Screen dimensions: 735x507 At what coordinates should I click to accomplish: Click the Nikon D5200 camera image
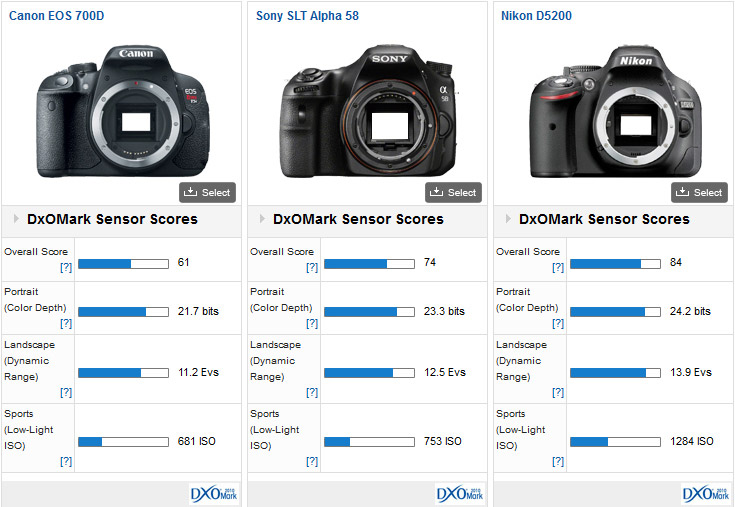coord(615,112)
